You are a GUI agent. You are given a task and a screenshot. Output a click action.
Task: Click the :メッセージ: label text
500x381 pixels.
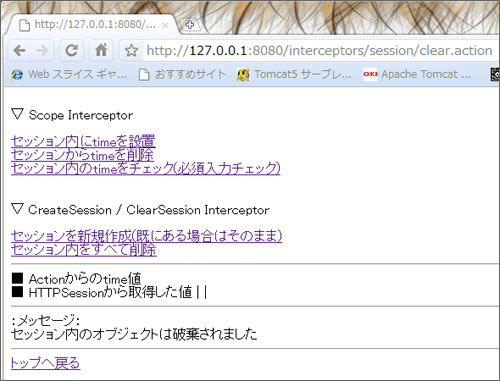pyautogui.click(x=45, y=321)
